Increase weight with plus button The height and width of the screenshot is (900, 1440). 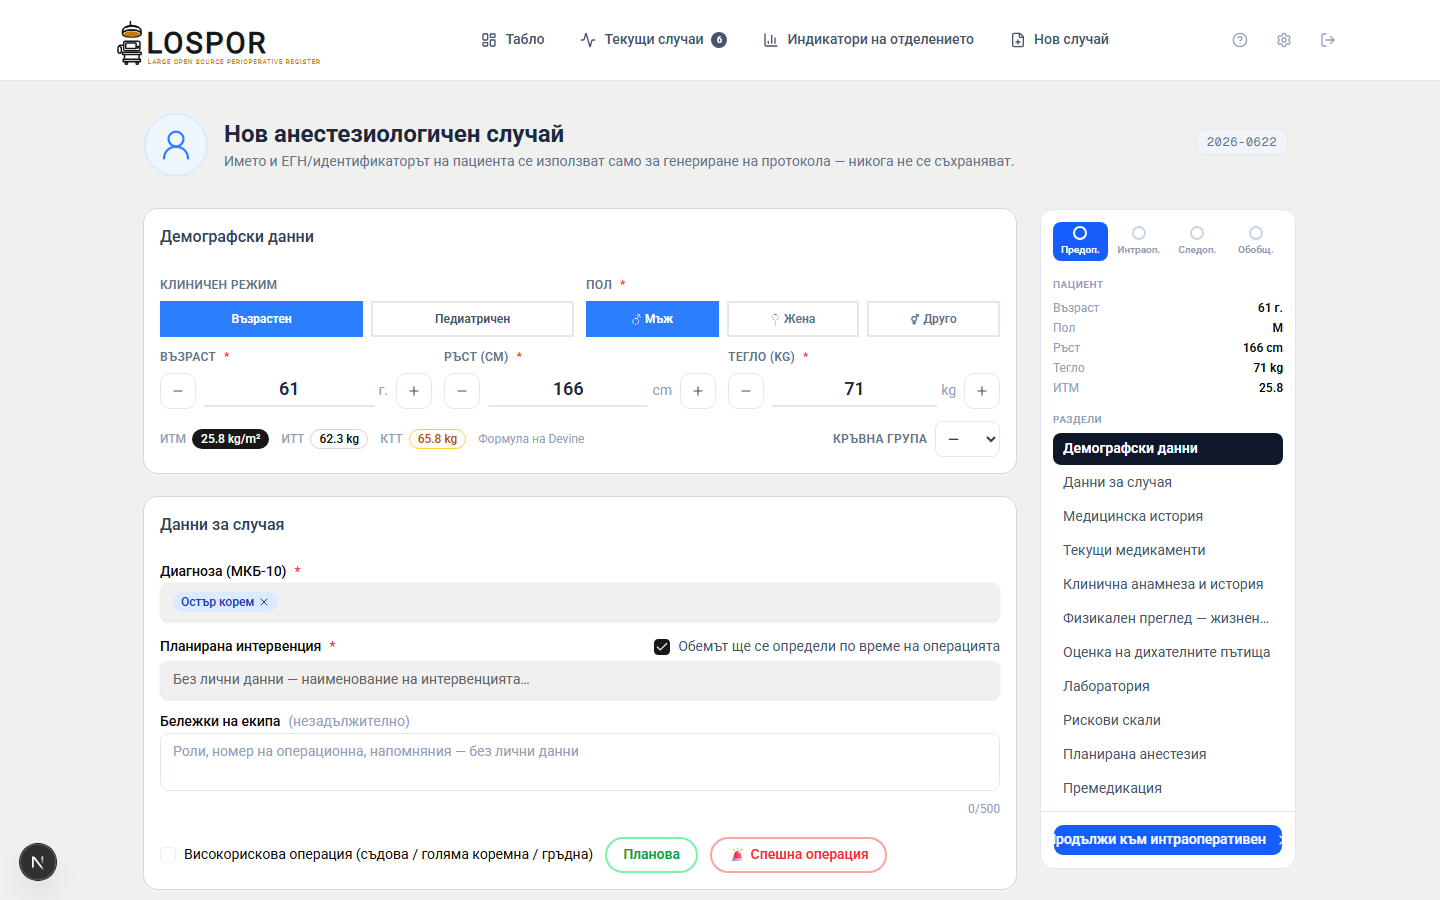pos(982,391)
